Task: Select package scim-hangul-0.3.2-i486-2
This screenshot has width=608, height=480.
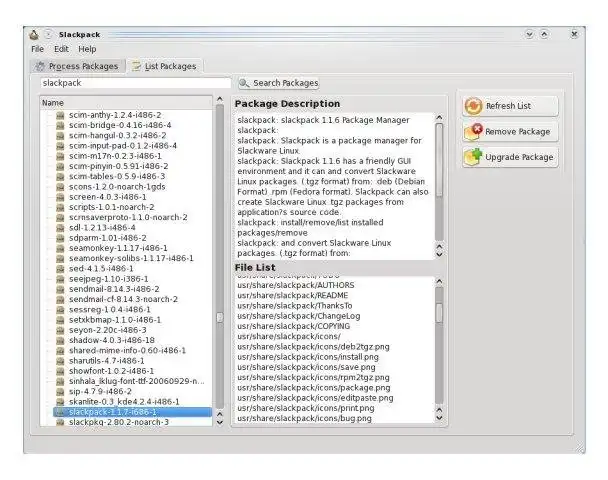Action: point(117,135)
